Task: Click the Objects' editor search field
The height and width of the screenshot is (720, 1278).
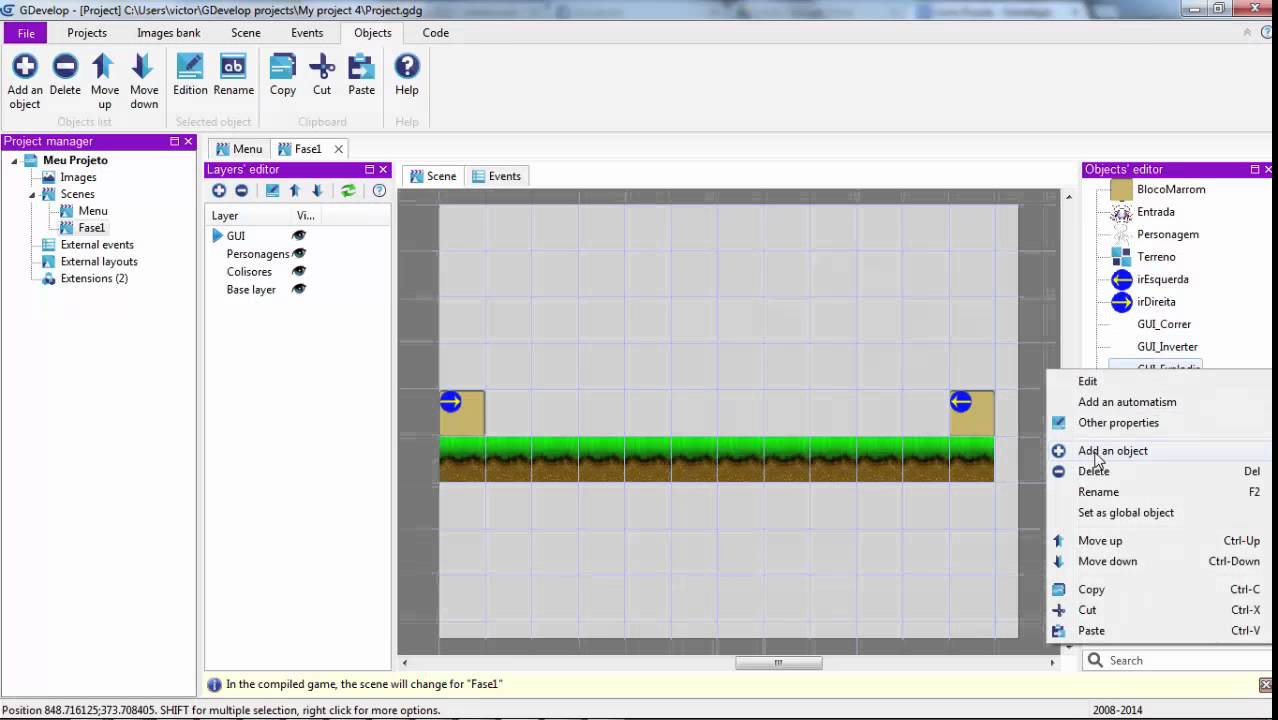Action: tap(1178, 660)
